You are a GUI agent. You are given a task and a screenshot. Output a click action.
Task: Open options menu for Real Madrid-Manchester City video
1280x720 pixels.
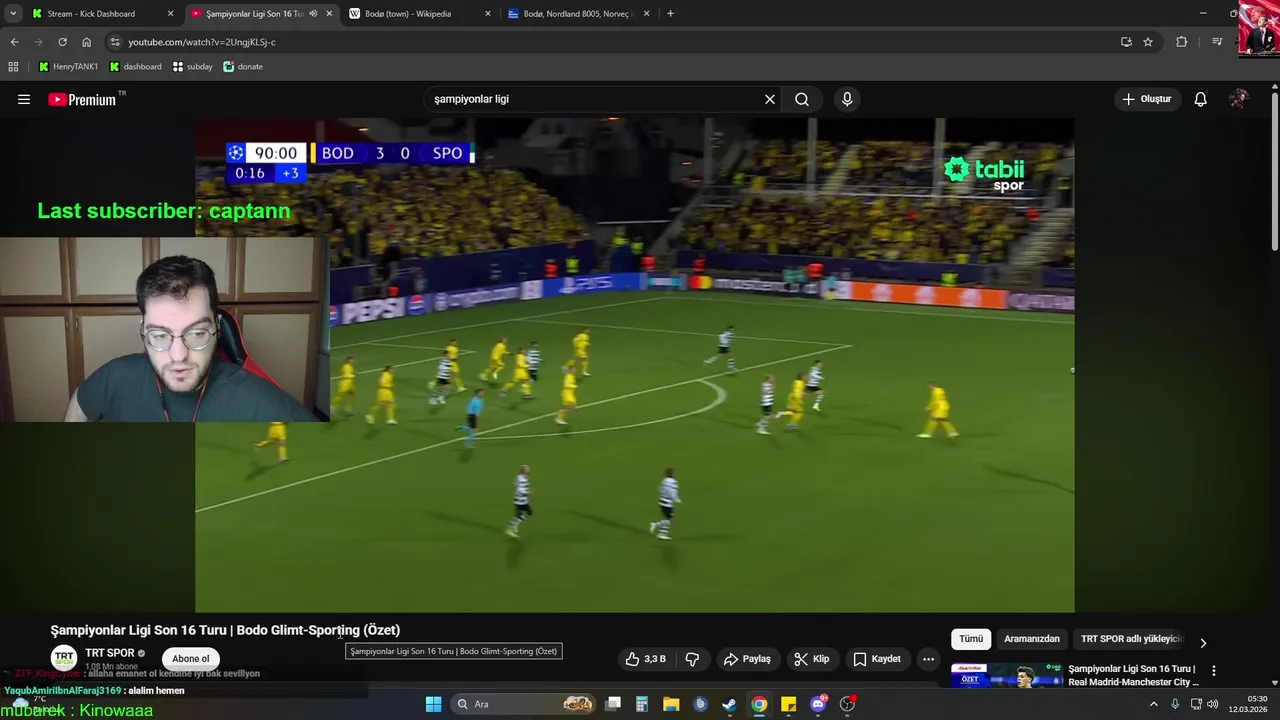[x=1213, y=671]
